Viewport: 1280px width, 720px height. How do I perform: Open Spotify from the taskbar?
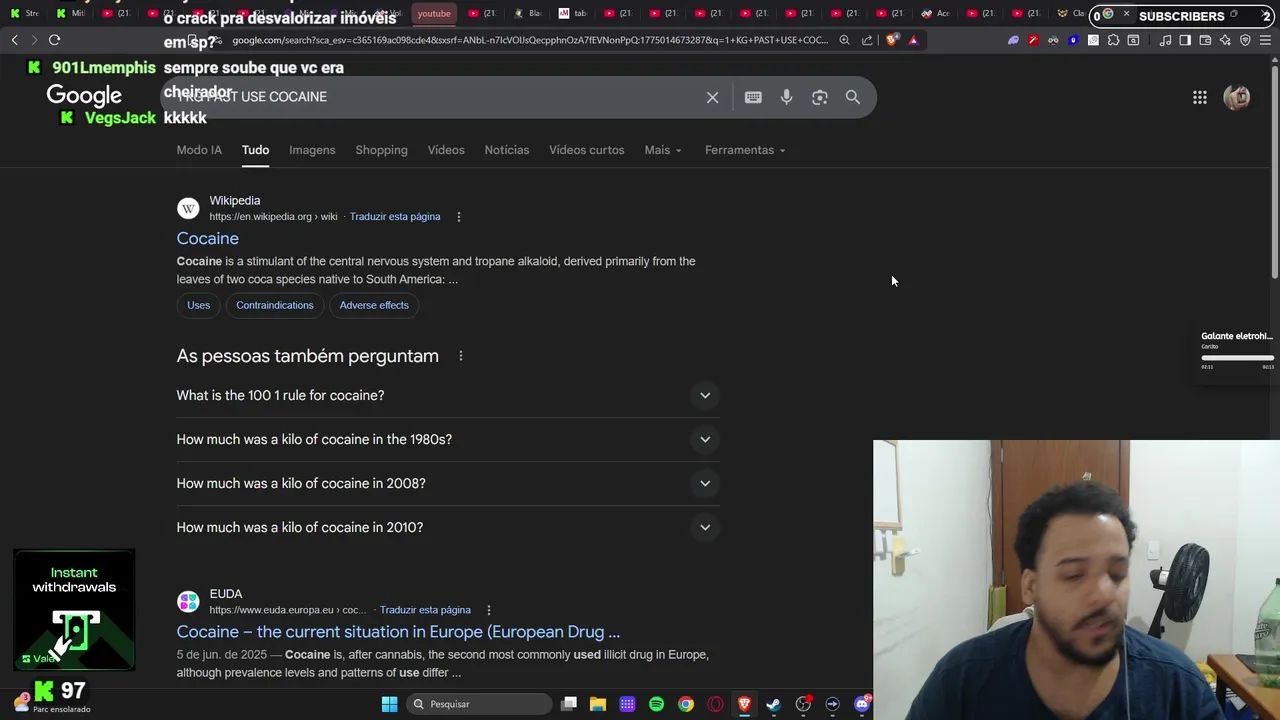[656, 704]
